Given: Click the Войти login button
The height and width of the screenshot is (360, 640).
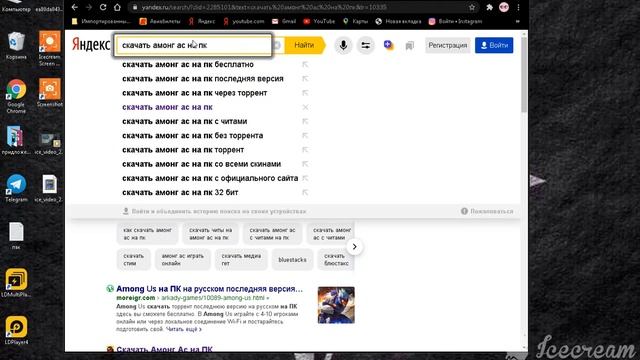Looking at the screenshot, I should 494,45.
